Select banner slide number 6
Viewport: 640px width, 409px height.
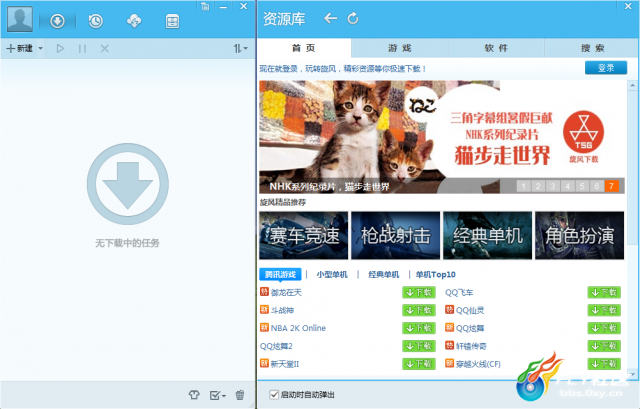[x=597, y=187]
